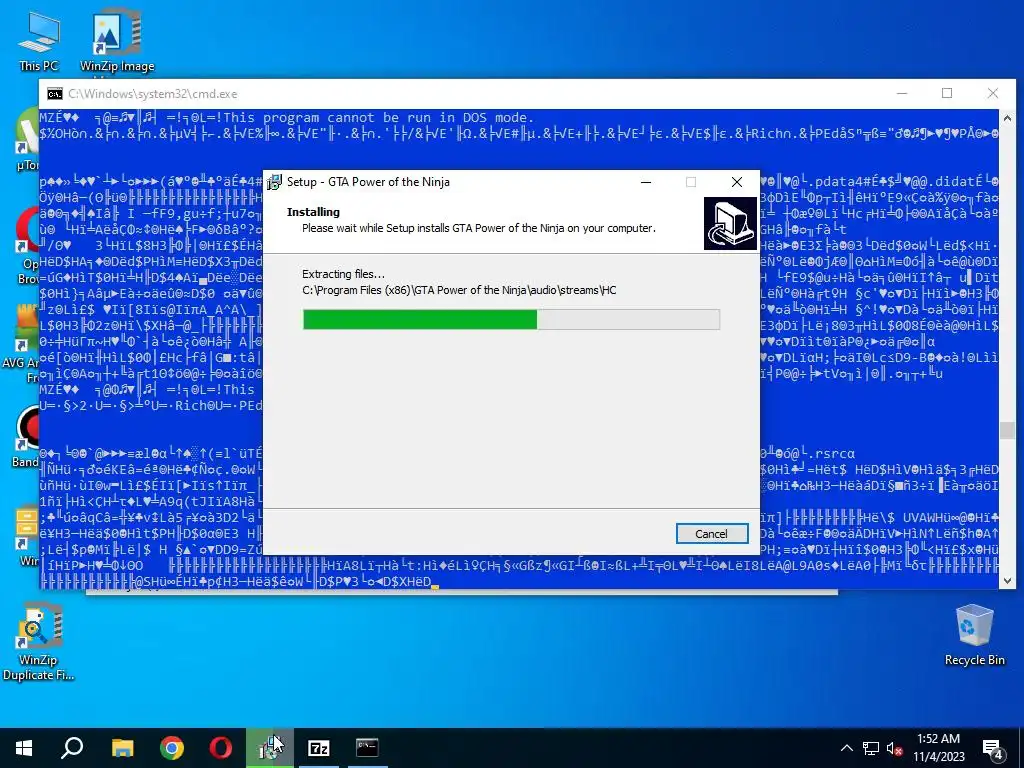The height and width of the screenshot is (768, 1024).
Task: Cancel the GTA Power of the Ninja installation
Action: coord(711,534)
